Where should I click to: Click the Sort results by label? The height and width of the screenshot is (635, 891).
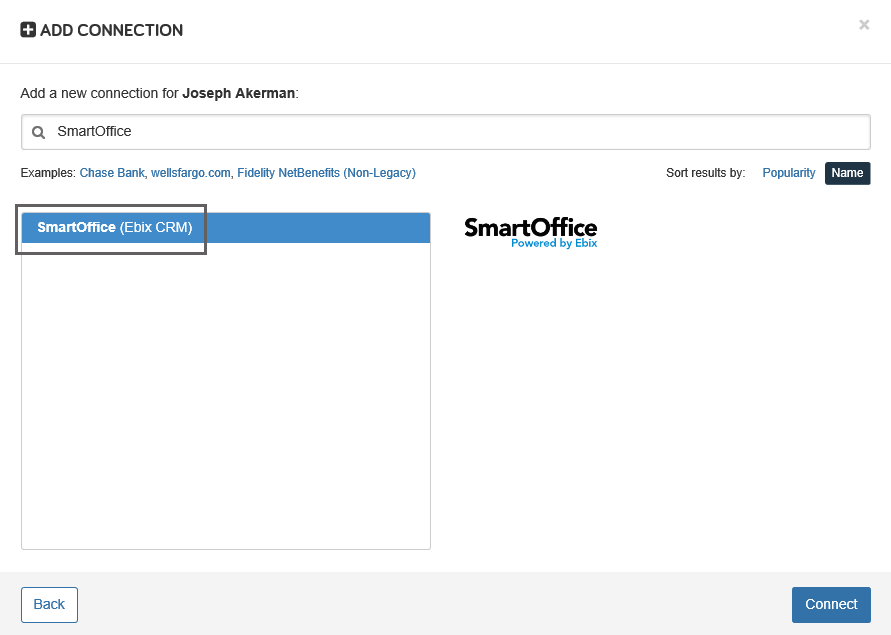pos(705,172)
